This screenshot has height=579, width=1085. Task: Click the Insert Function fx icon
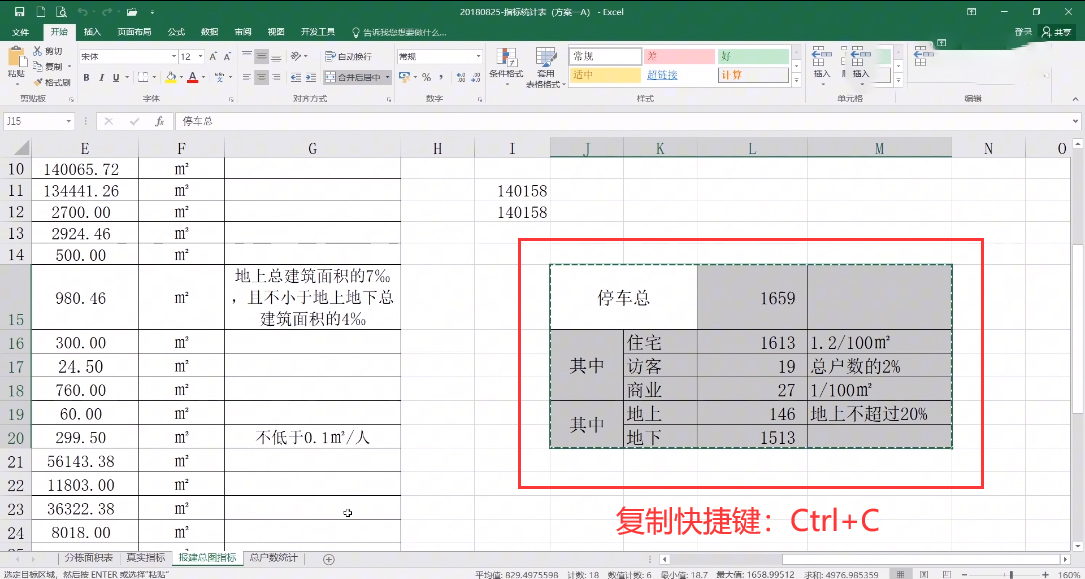coord(159,121)
